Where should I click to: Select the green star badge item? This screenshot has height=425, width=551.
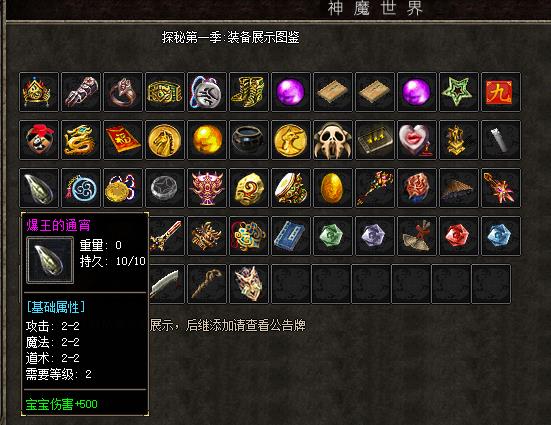point(459,92)
